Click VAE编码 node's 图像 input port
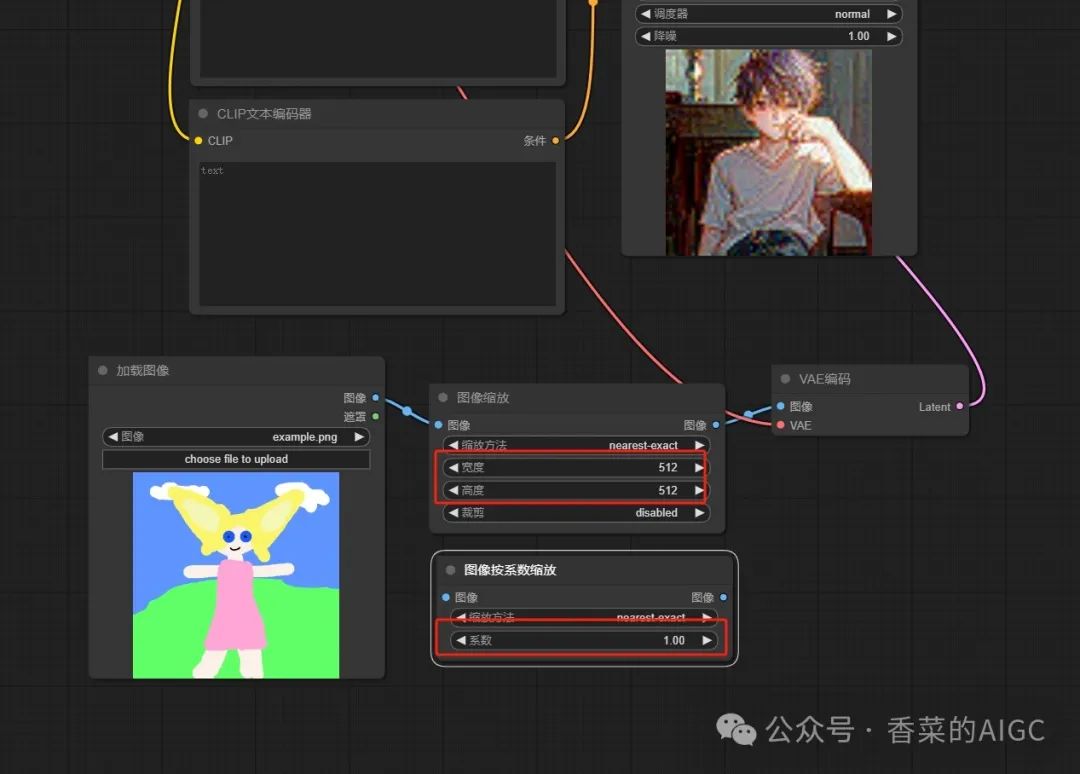1080x774 pixels. click(780, 406)
